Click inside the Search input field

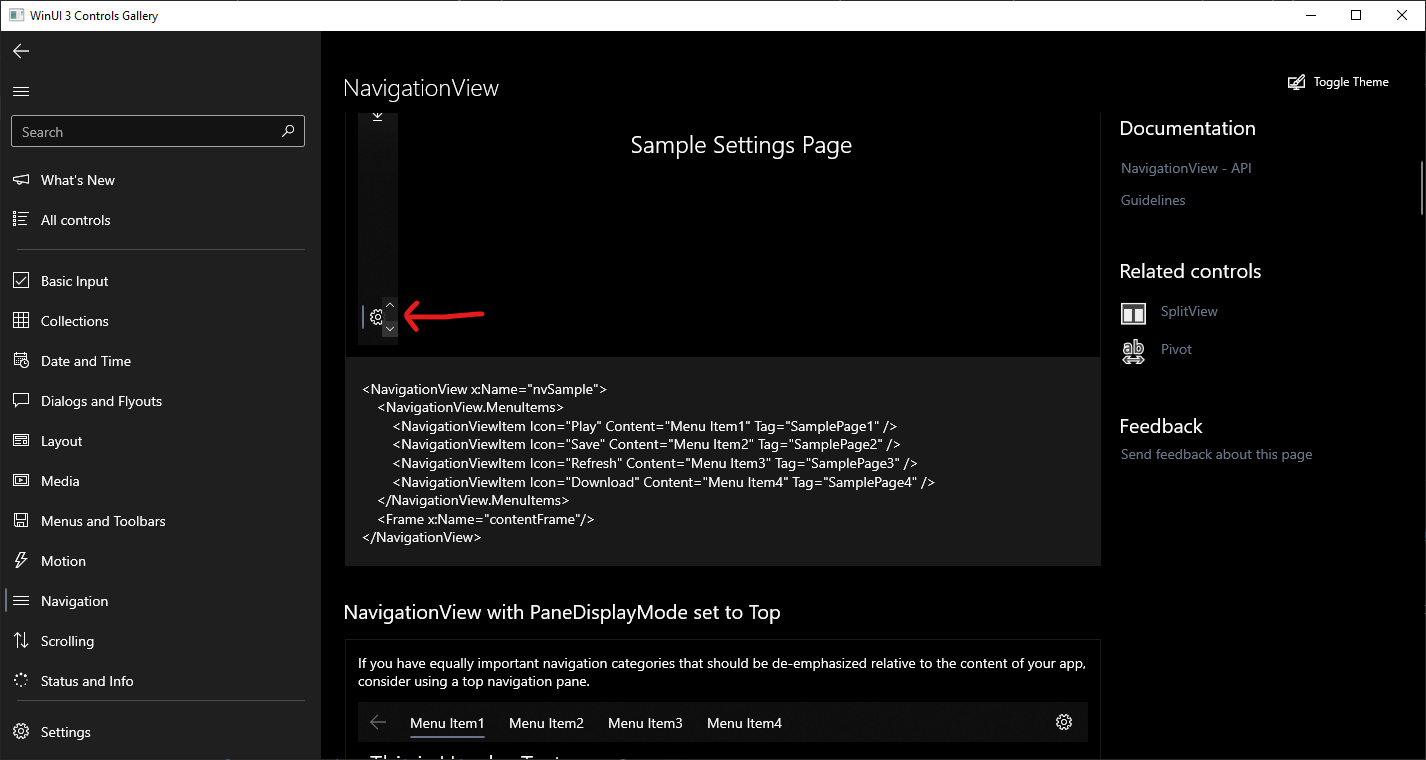click(150, 131)
